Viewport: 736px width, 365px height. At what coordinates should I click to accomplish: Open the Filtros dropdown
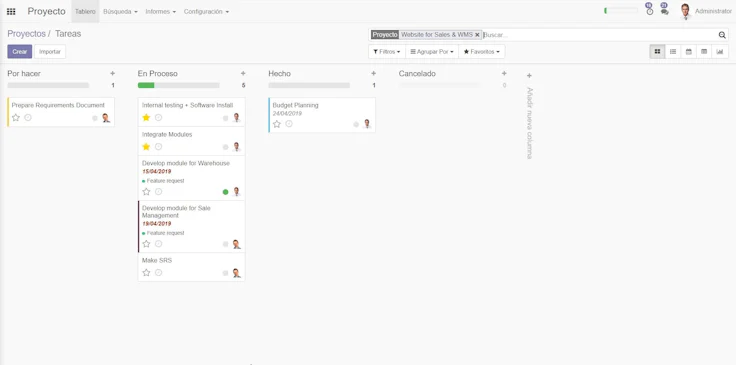point(387,52)
